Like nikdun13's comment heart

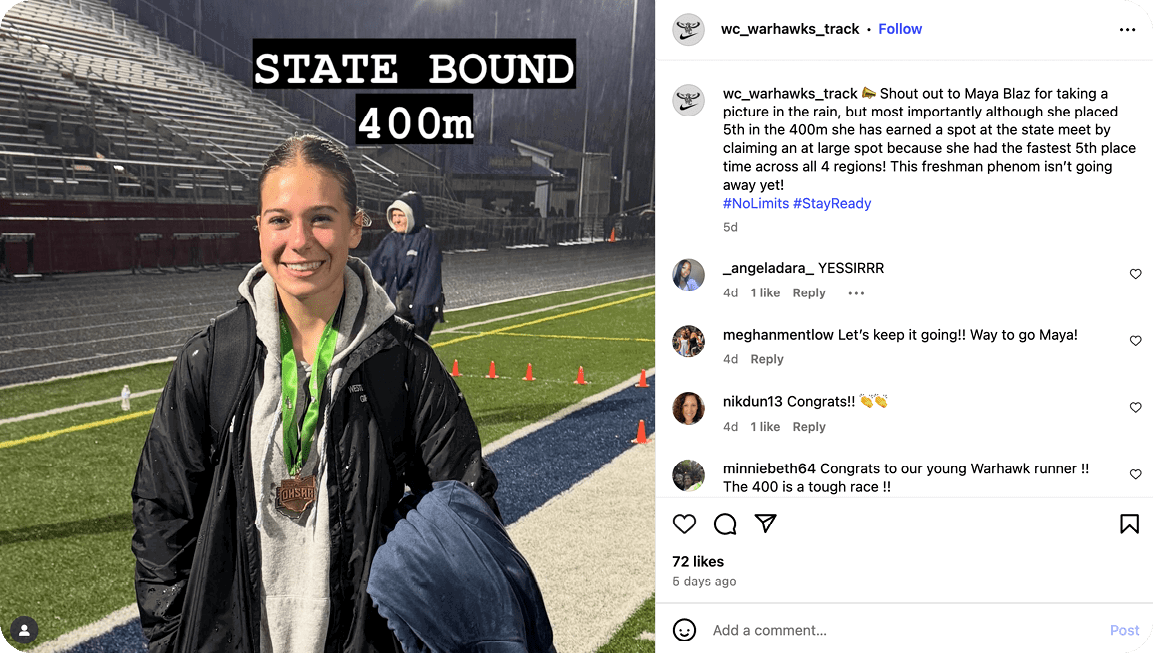(x=1135, y=407)
